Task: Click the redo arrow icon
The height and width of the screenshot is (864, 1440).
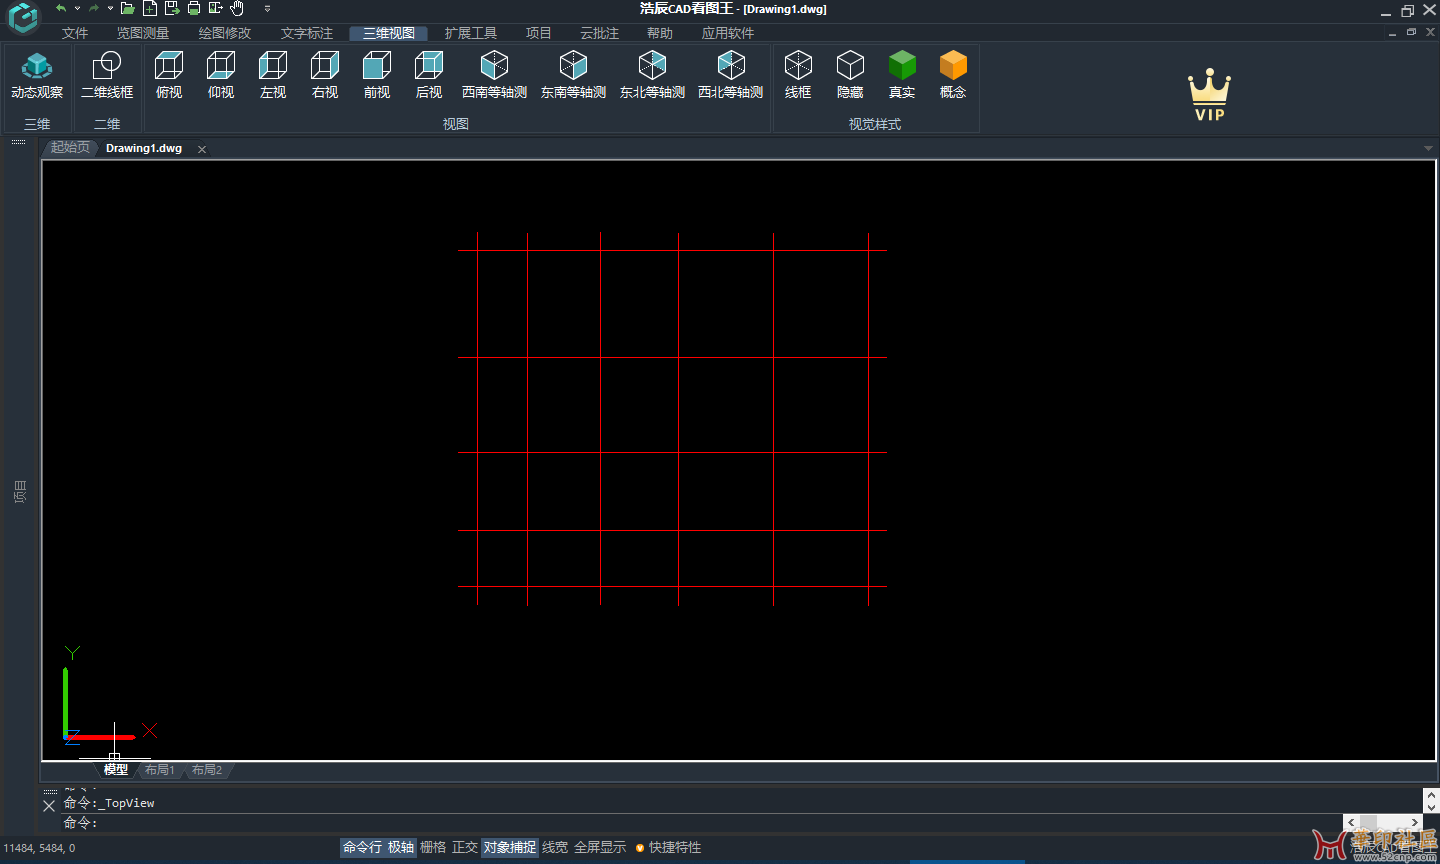Action: [94, 8]
